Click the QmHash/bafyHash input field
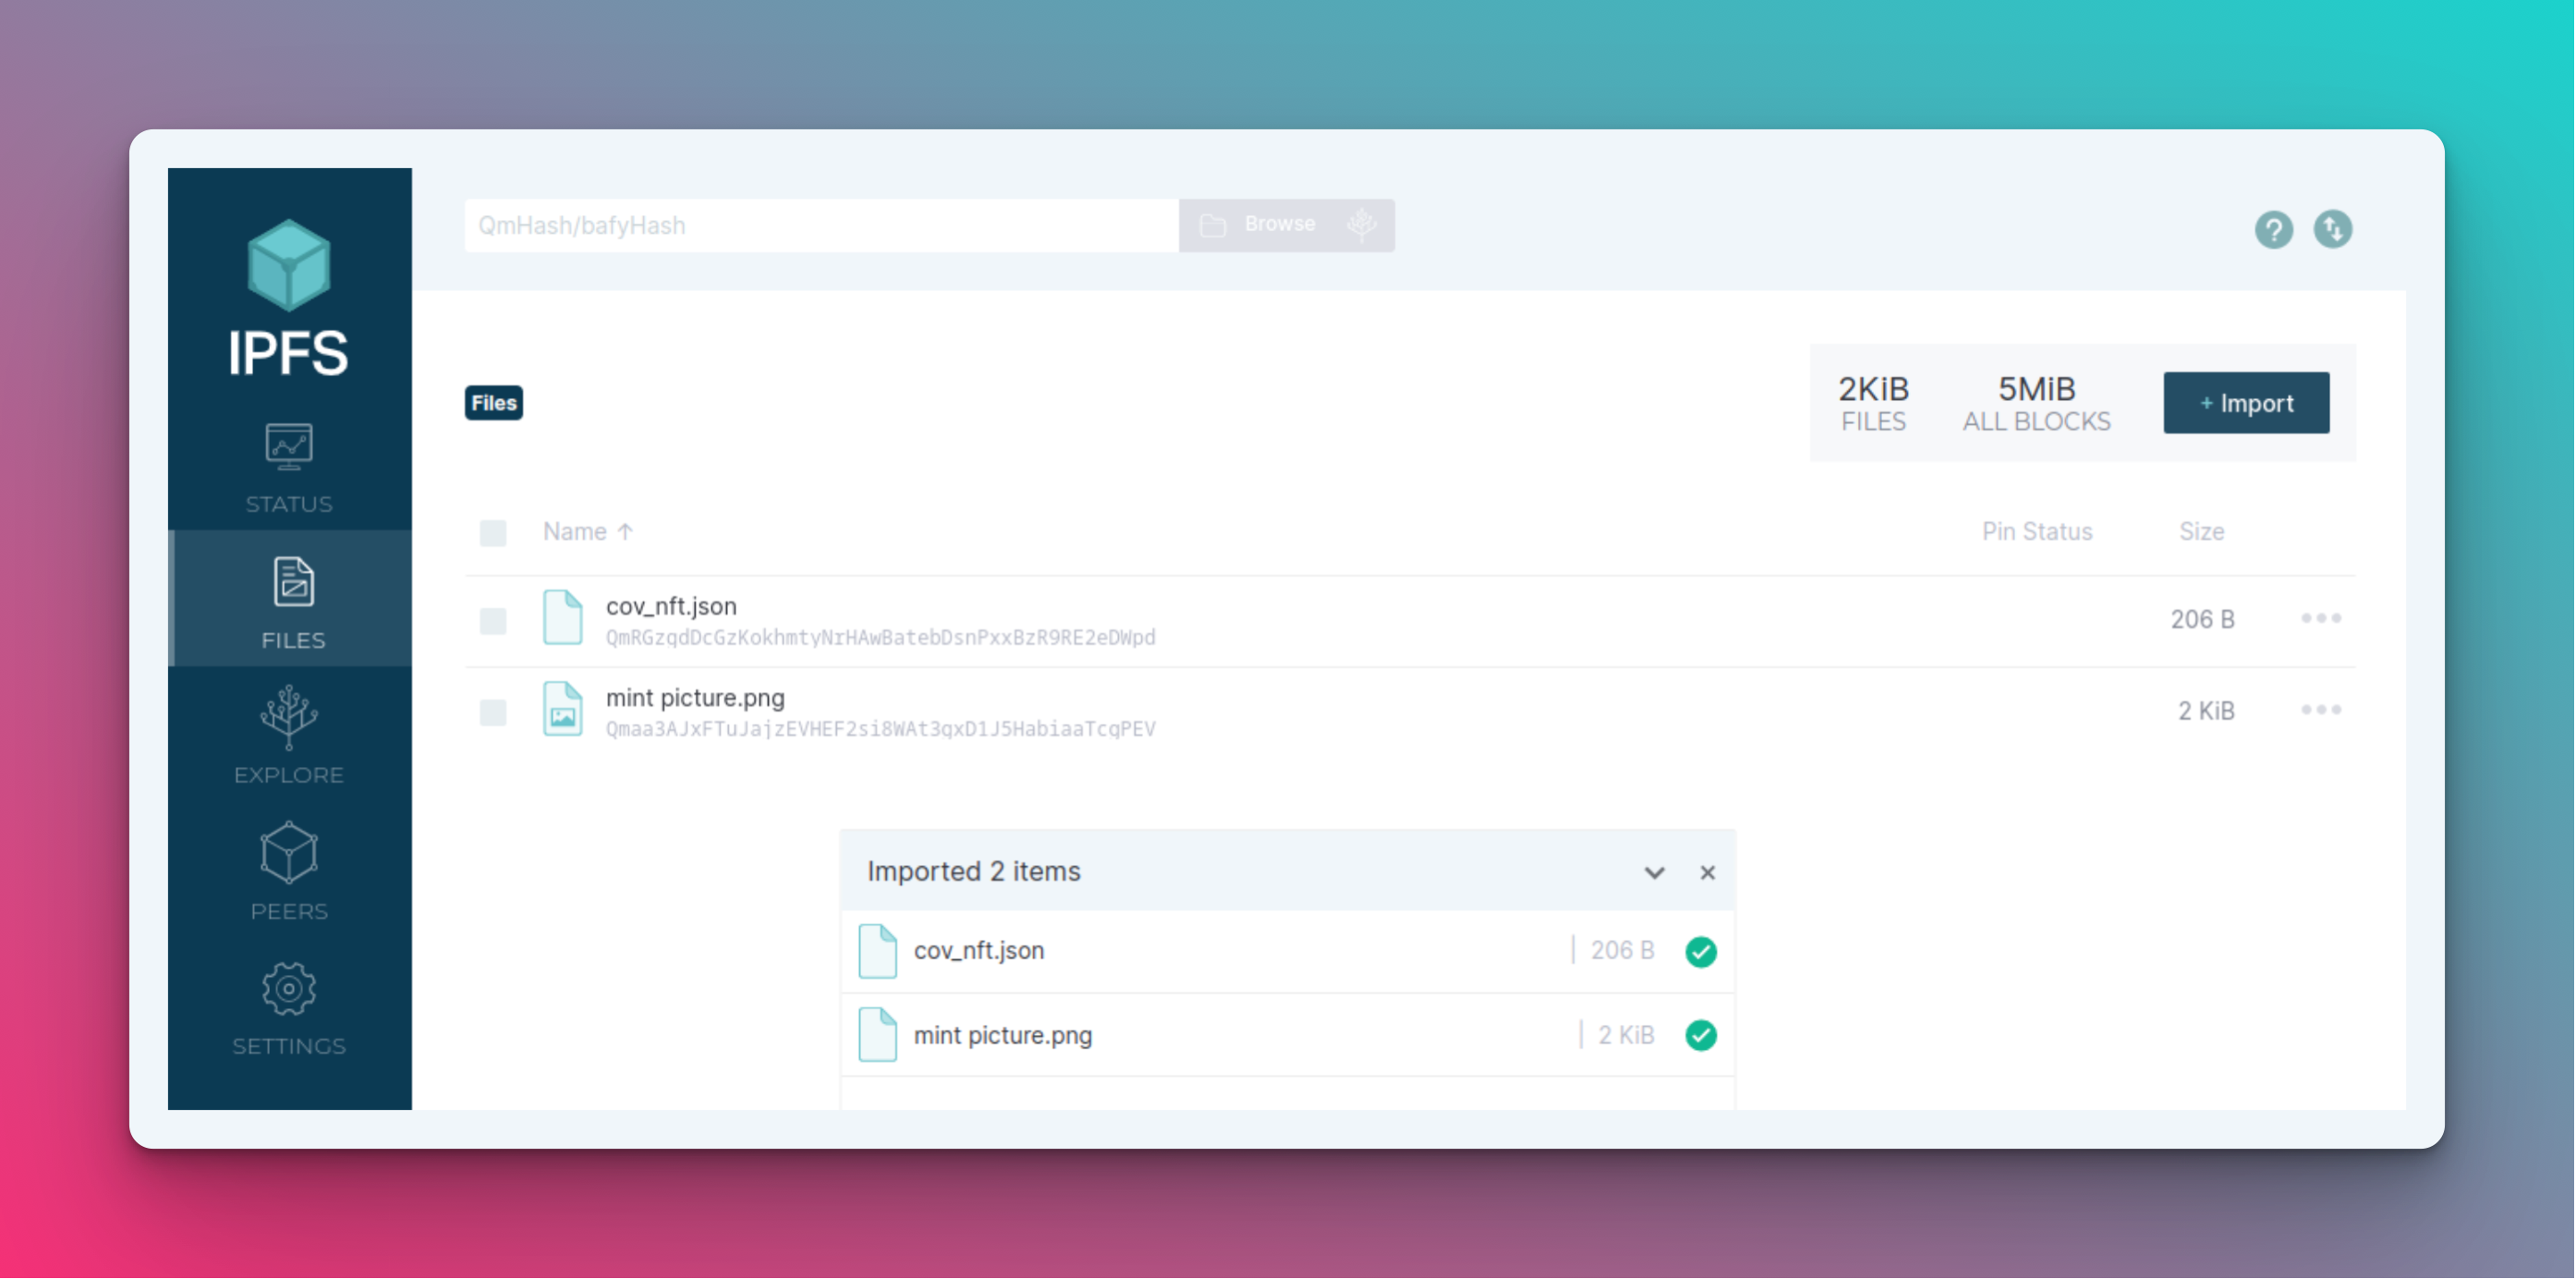Viewport: 2576px width, 1279px height. point(821,225)
